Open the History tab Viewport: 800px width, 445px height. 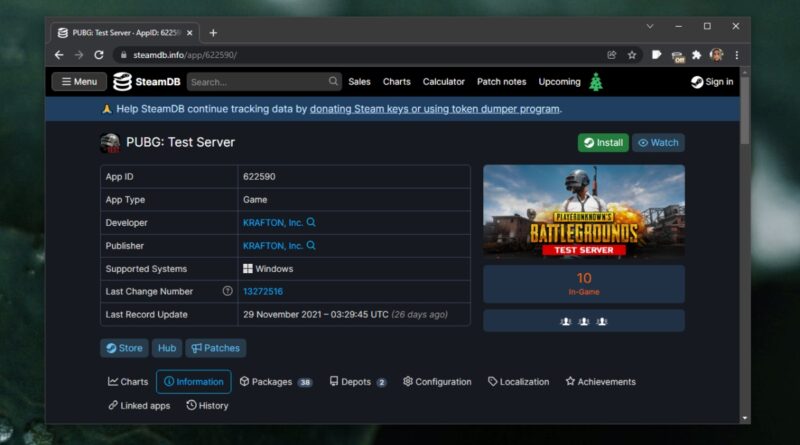point(207,406)
